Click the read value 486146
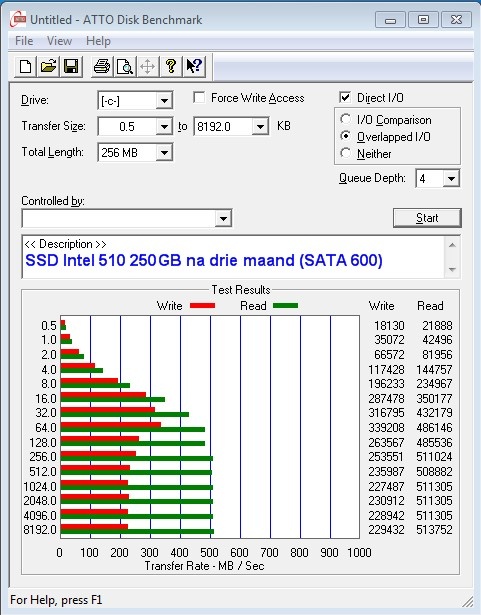This screenshot has width=481, height=615. click(434, 428)
